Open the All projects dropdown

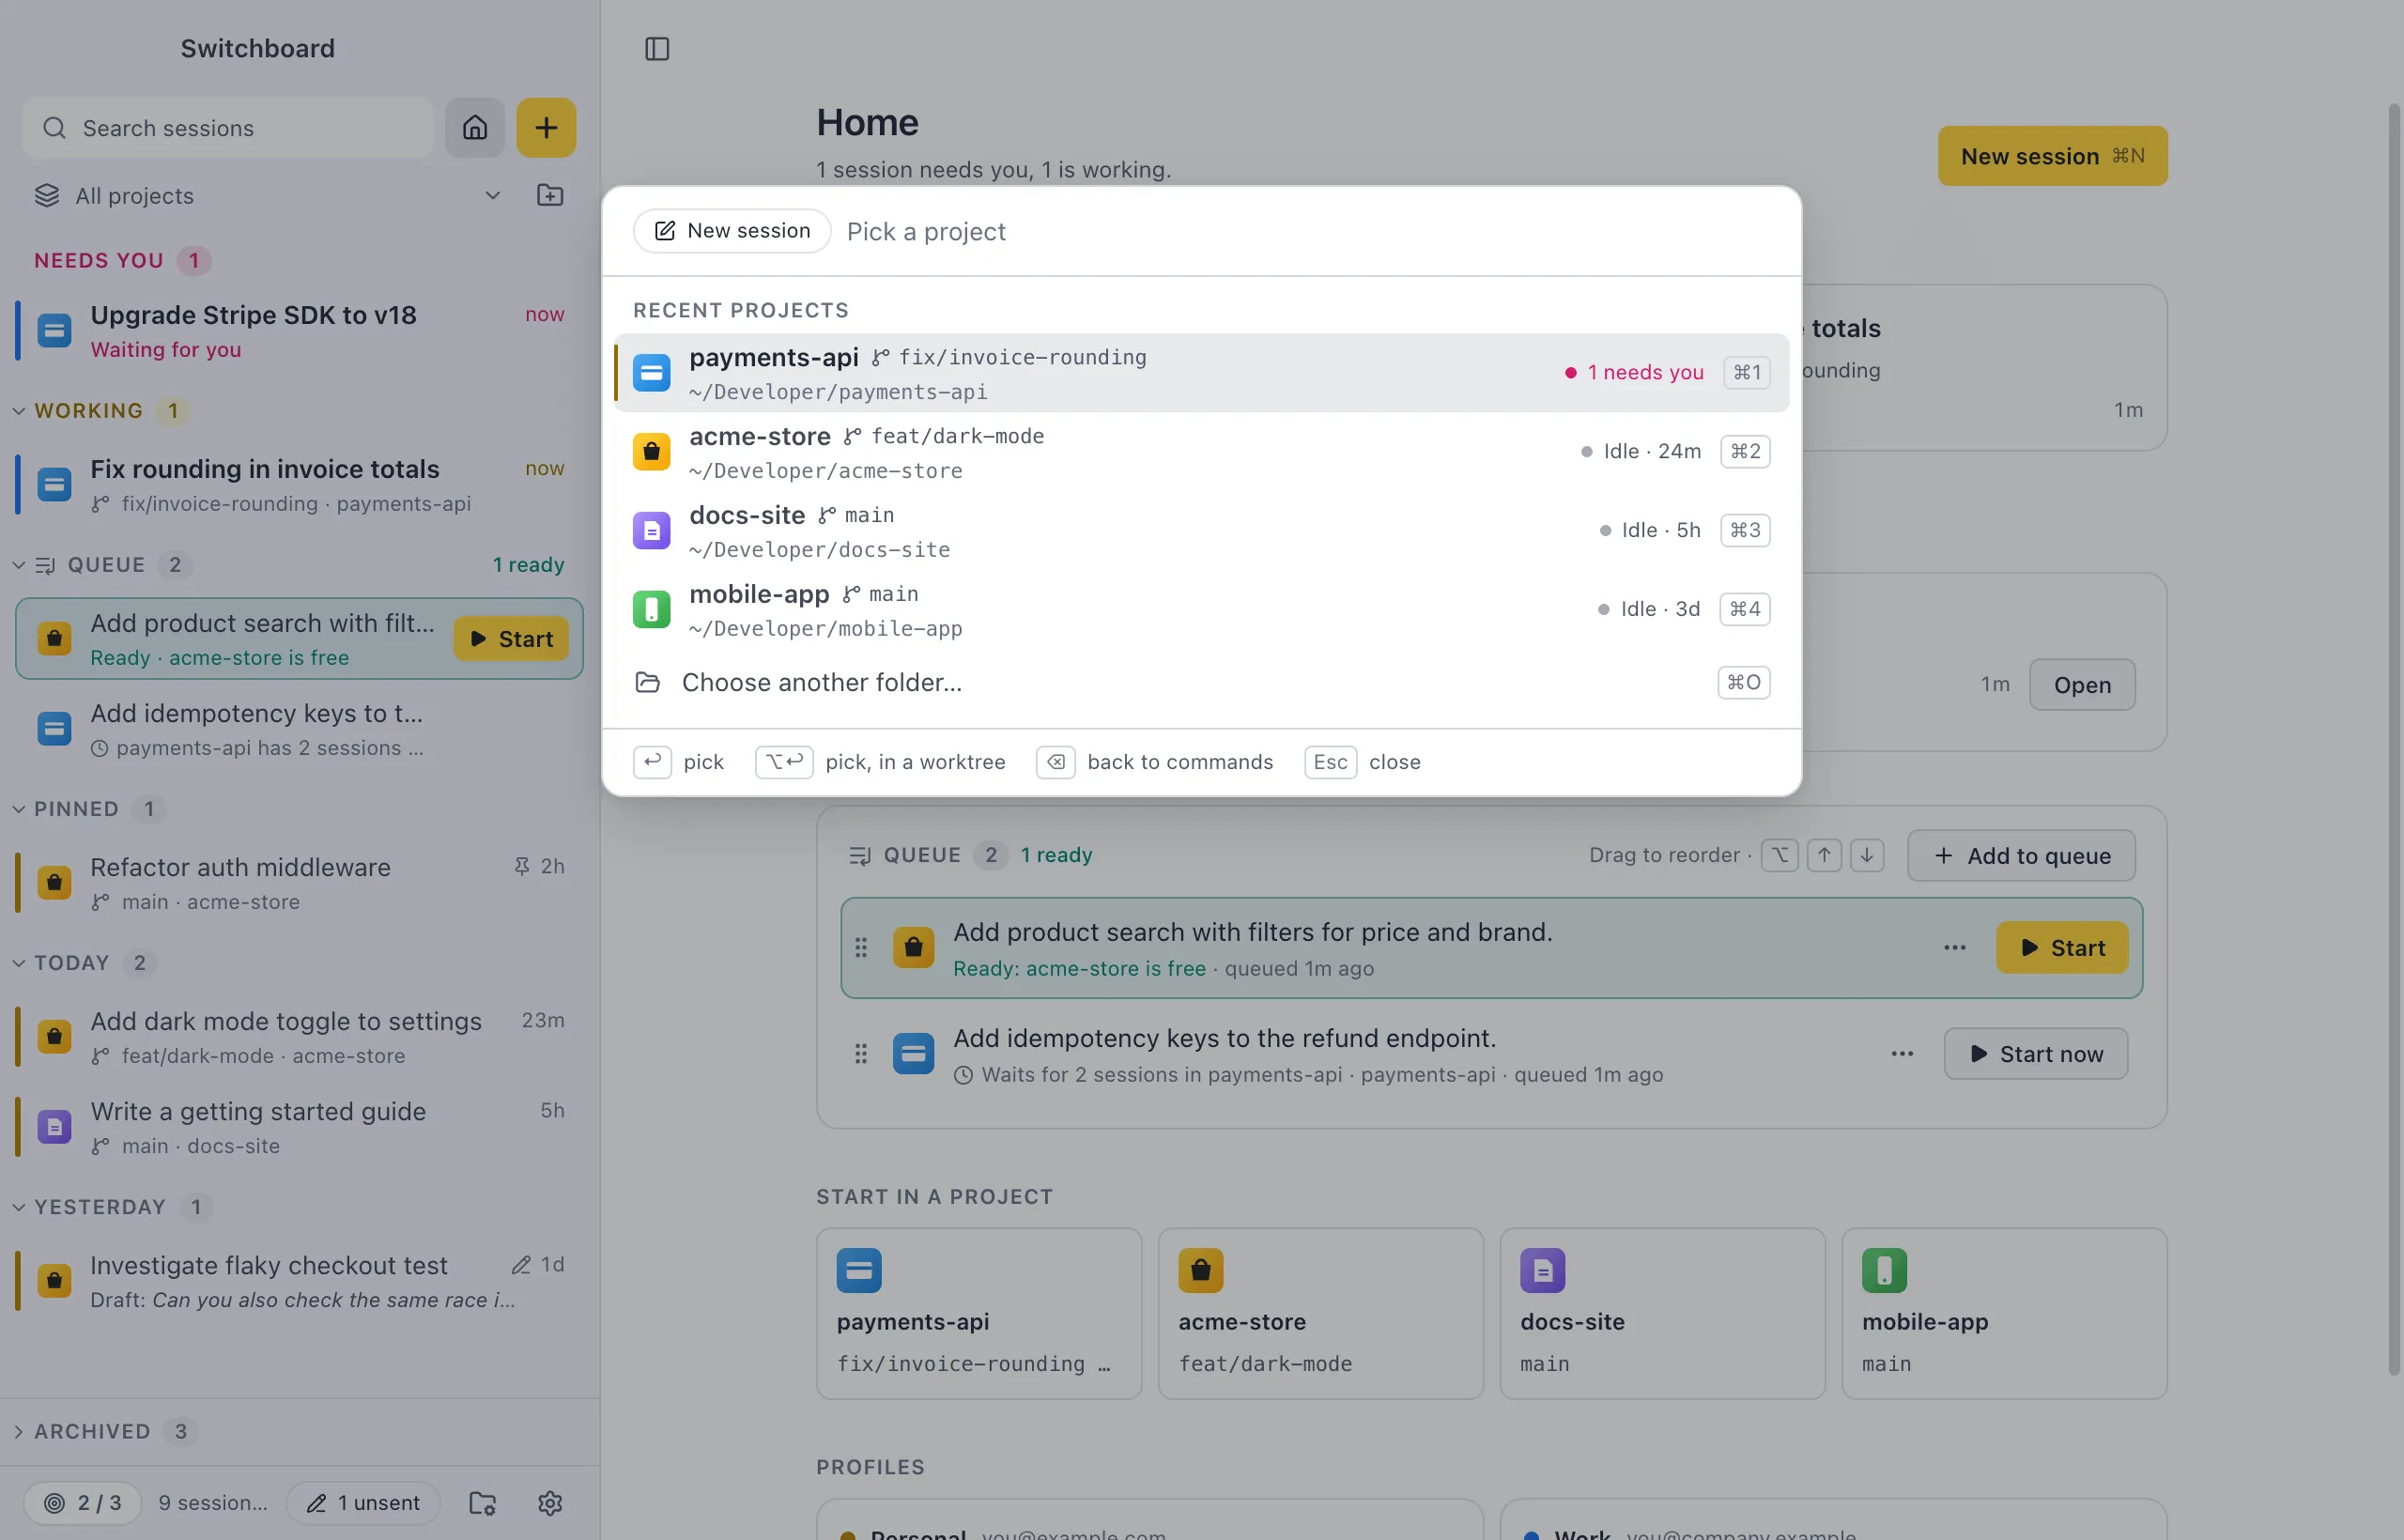pos(268,195)
